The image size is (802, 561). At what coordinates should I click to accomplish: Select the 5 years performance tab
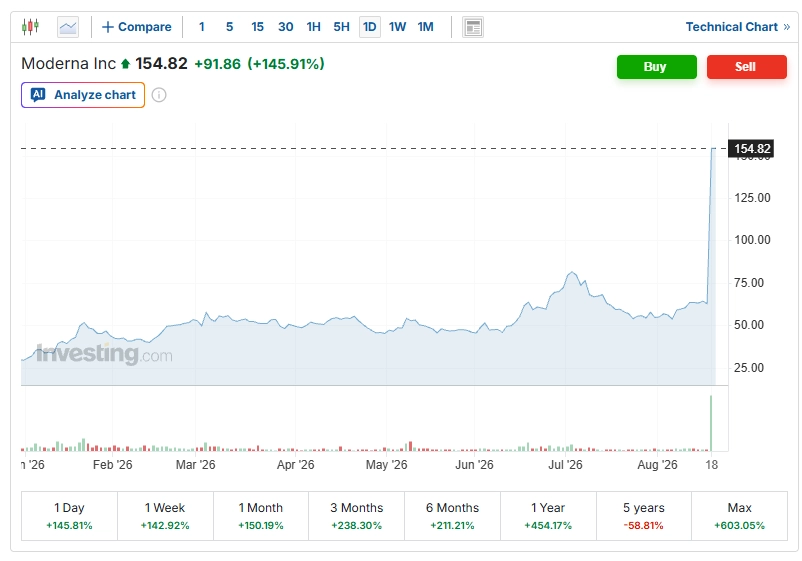[x=644, y=515]
